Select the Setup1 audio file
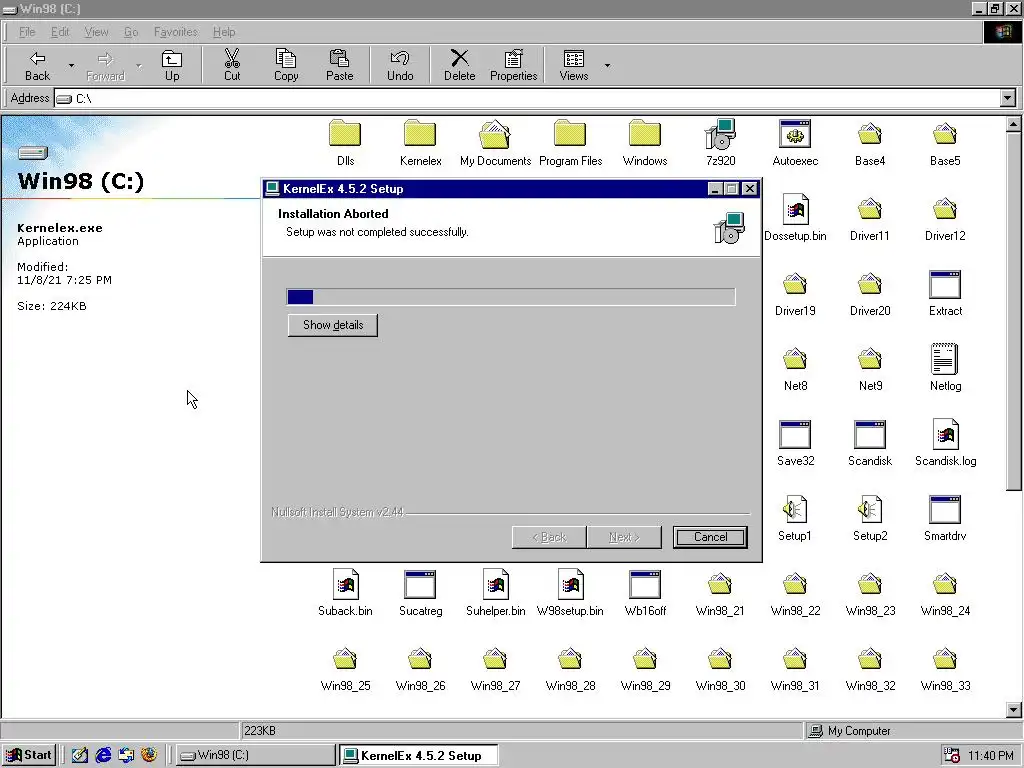The width and height of the screenshot is (1024, 768). [795, 519]
